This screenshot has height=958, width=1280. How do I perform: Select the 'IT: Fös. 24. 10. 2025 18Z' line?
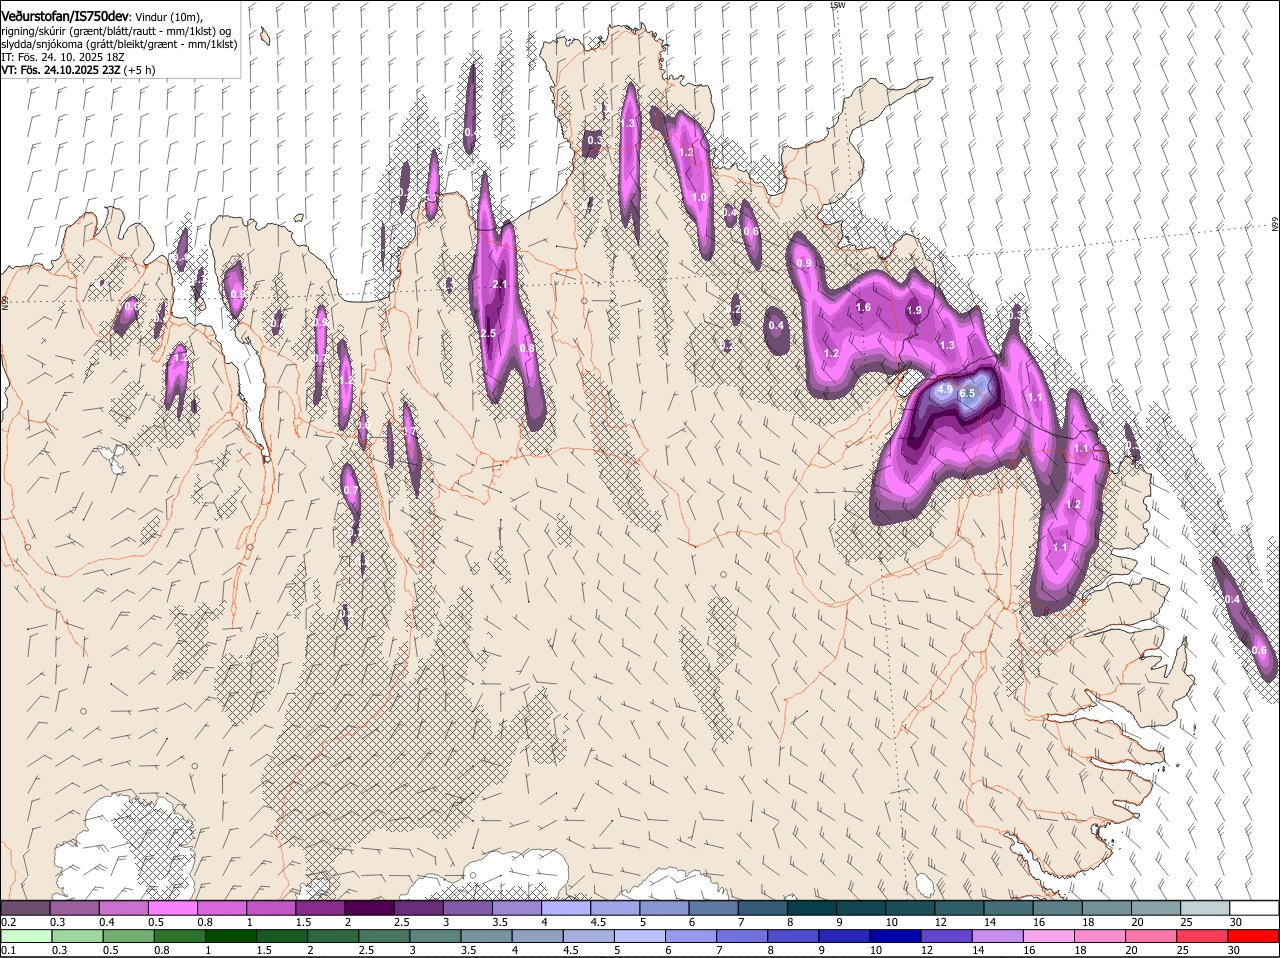(x=63, y=57)
